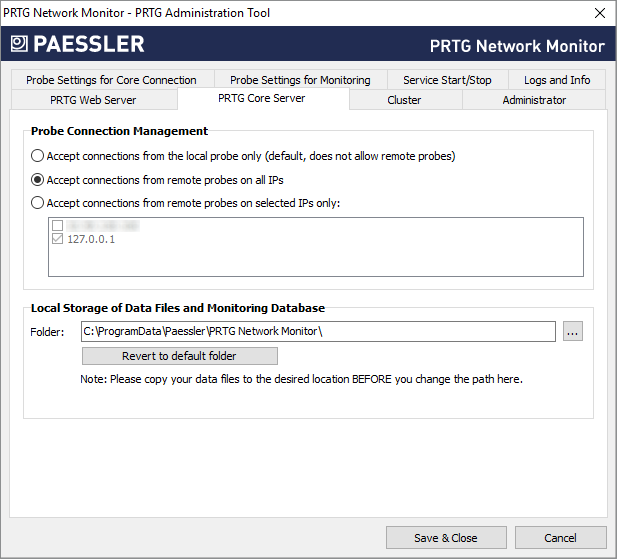
Task: Toggle the 127.0.0.1 IP checkbox
Action: tap(57, 240)
